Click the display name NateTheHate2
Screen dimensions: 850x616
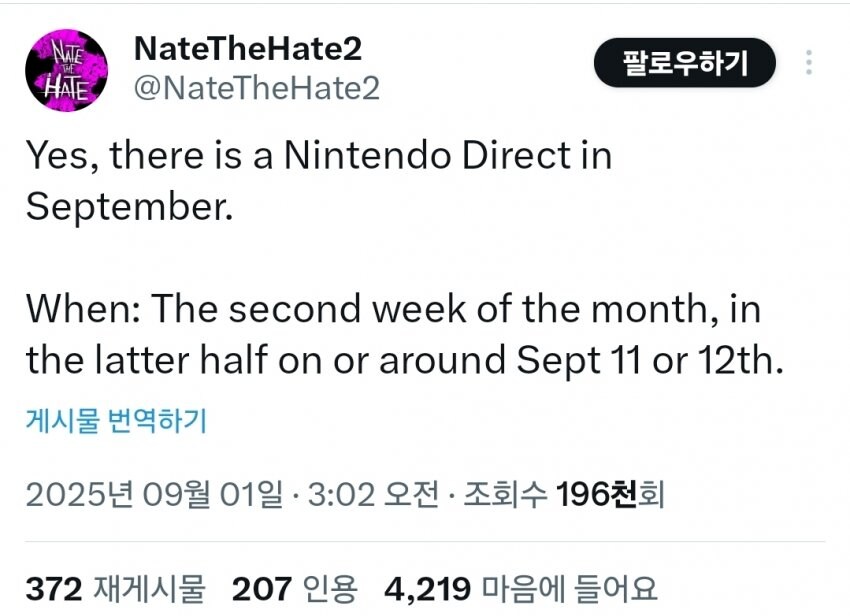tap(248, 47)
